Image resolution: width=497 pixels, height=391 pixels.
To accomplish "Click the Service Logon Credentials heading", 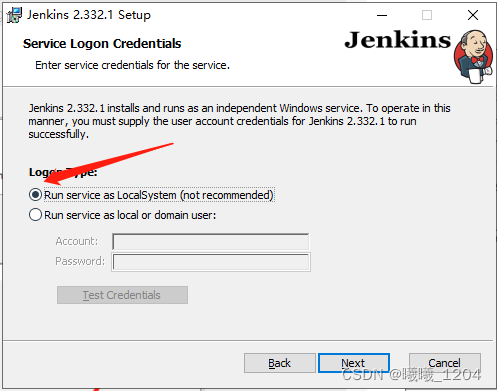I will click(102, 44).
